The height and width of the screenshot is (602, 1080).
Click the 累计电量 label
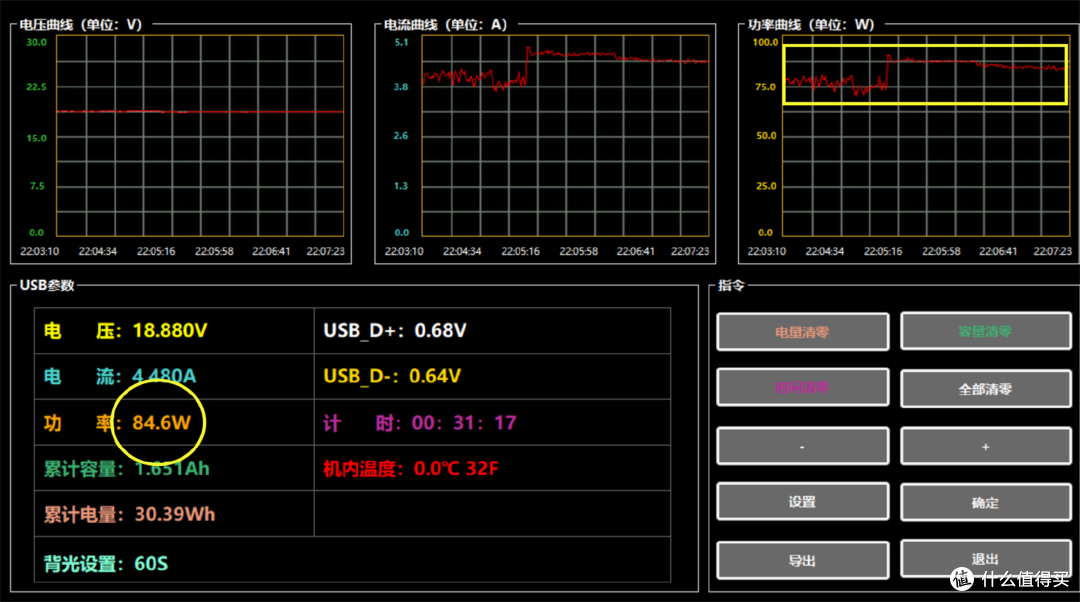tap(83, 515)
